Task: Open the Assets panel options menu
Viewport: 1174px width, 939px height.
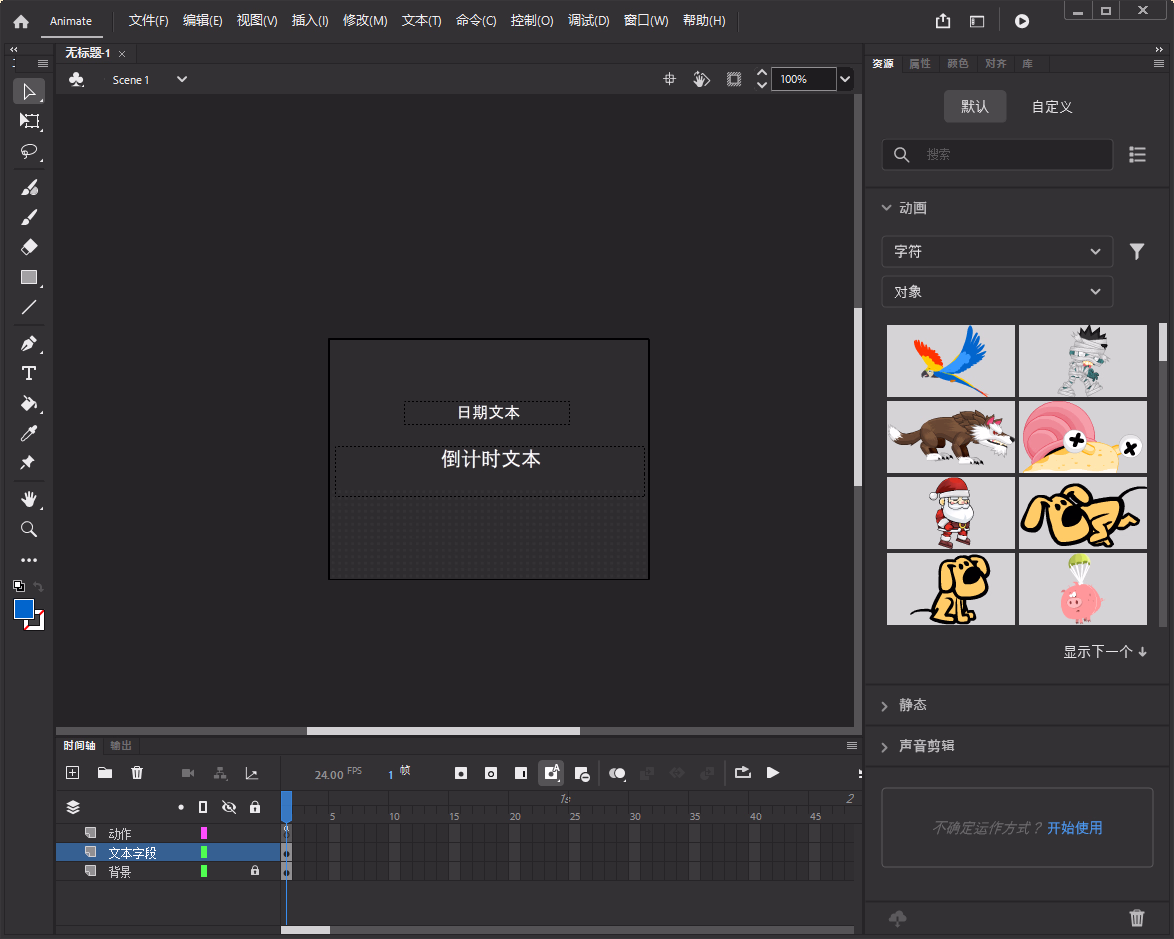Action: pyautogui.click(x=1159, y=64)
